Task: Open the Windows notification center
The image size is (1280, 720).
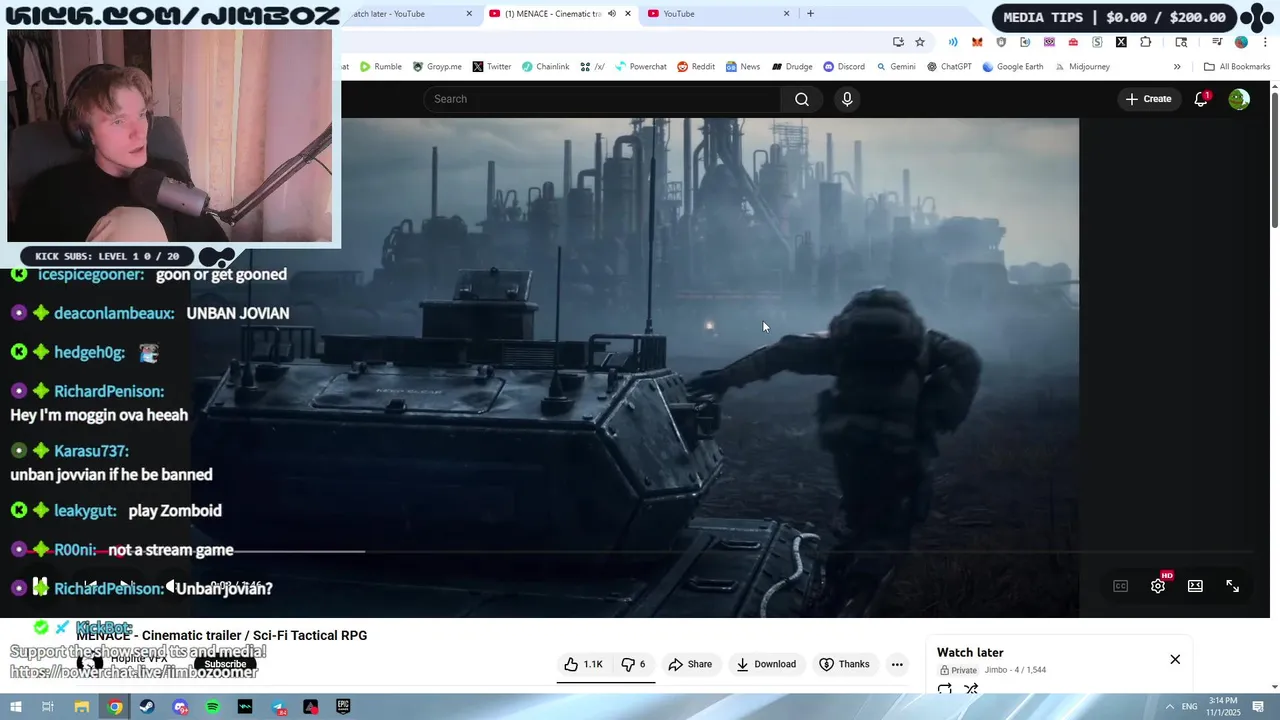Action: coord(1258,707)
